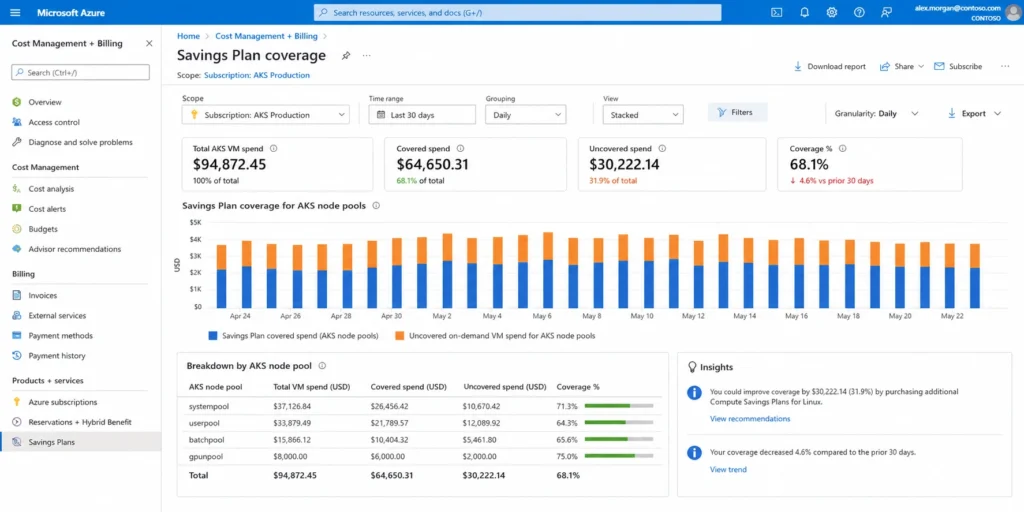Click info icon beside chart title
This screenshot has height=512, width=1024.
tap(376, 205)
